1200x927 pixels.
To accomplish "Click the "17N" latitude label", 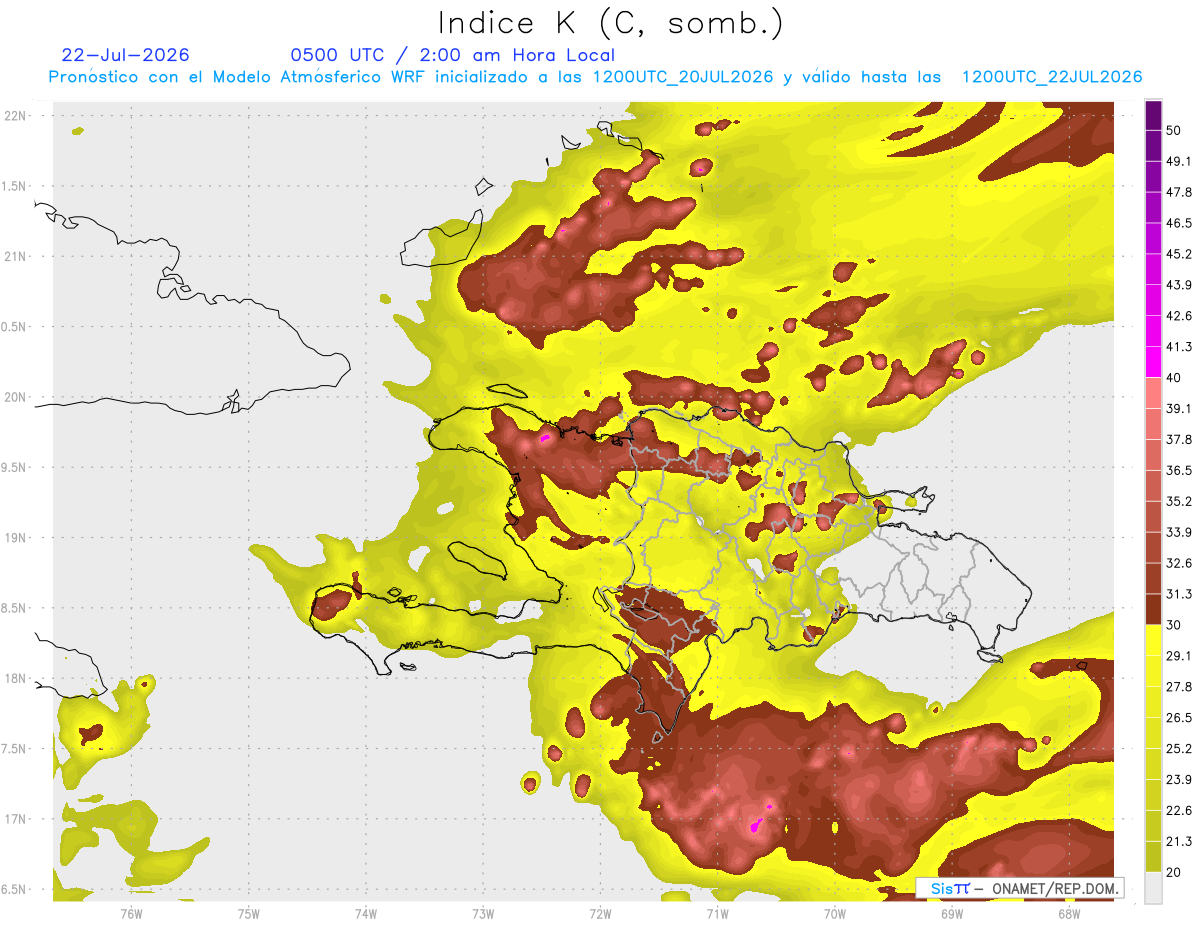I will click(14, 819).
